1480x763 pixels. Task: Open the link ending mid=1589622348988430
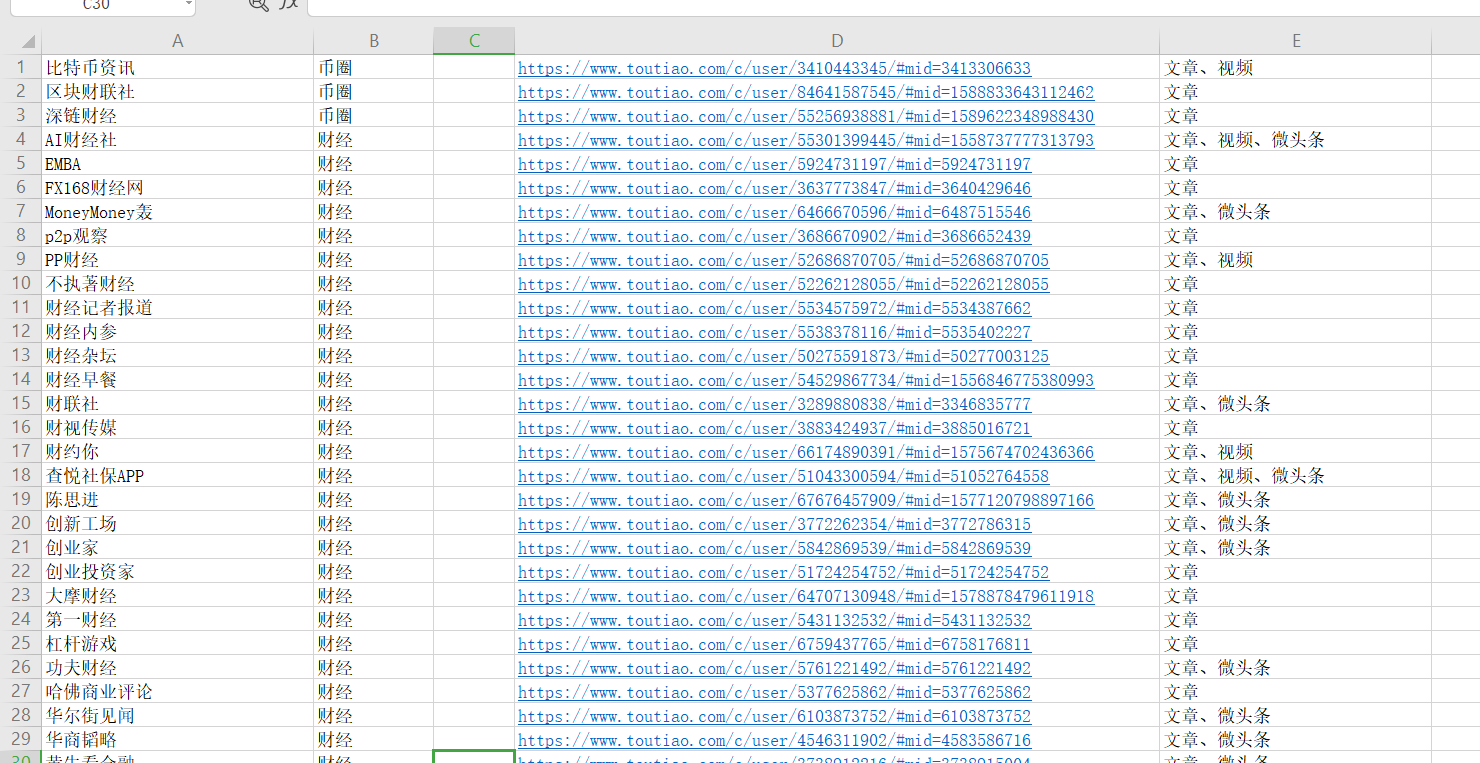point(806,116)
